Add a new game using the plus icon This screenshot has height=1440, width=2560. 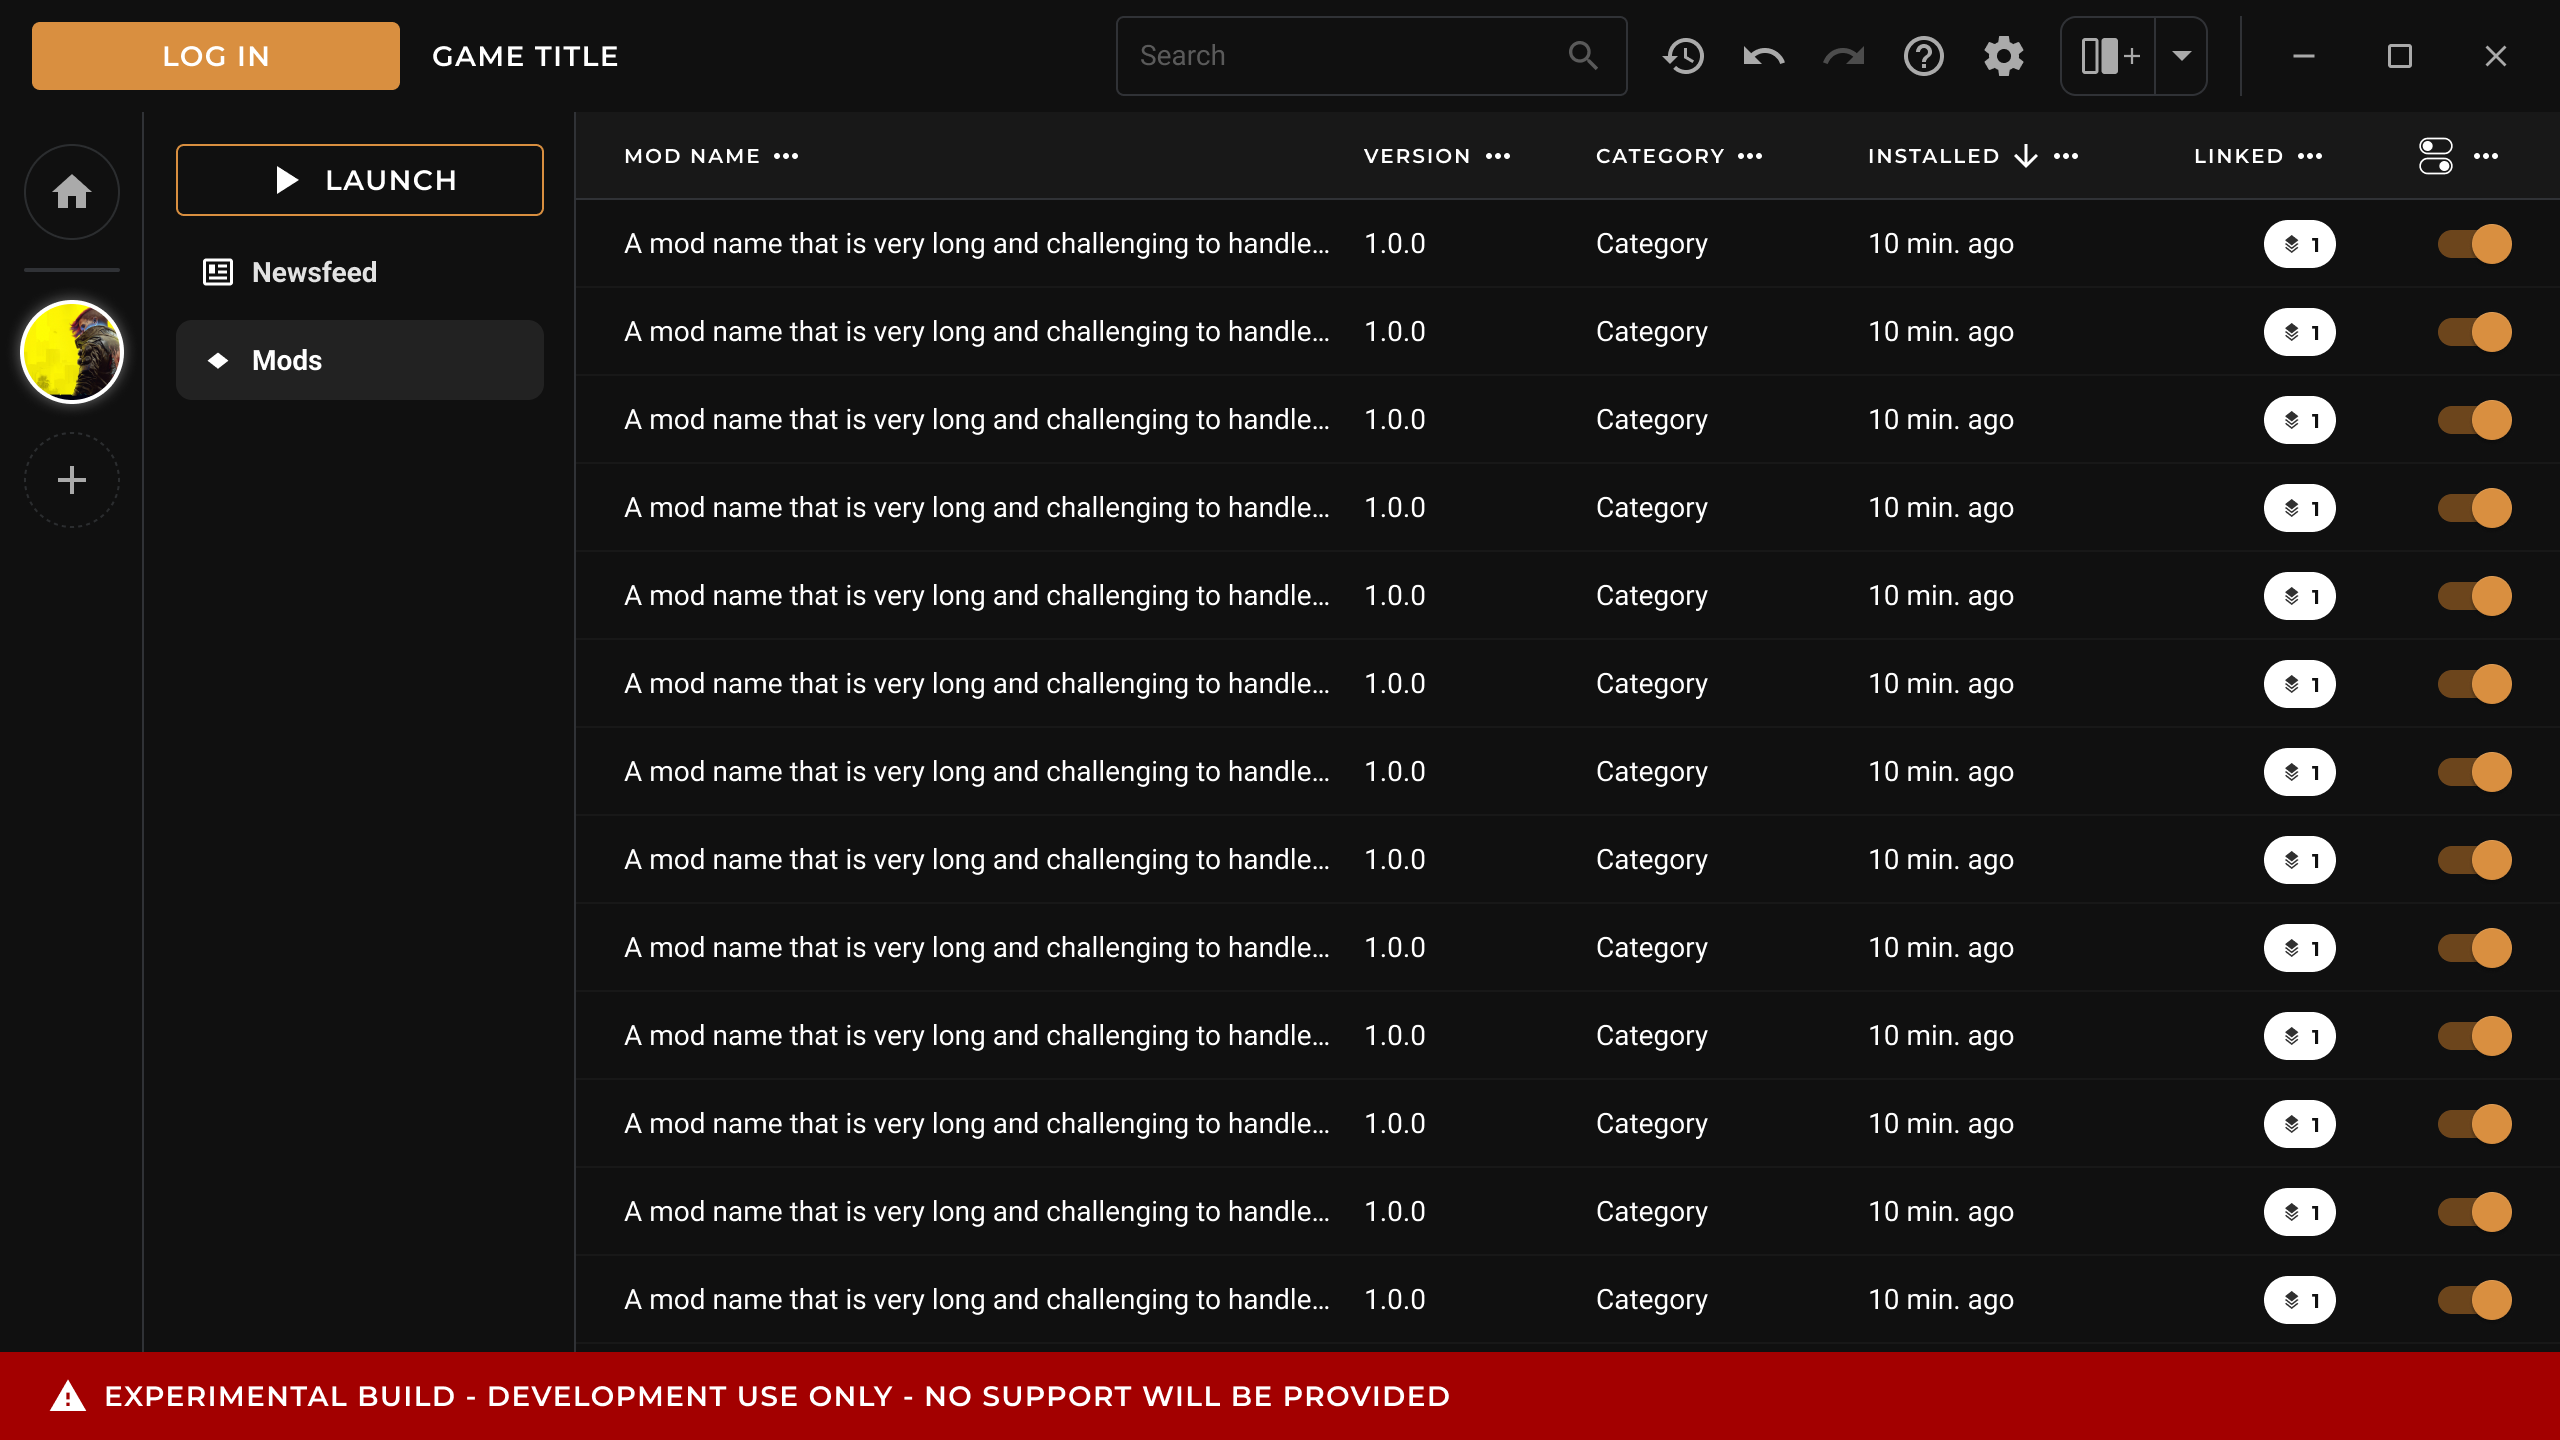click(x=71, y=480)
